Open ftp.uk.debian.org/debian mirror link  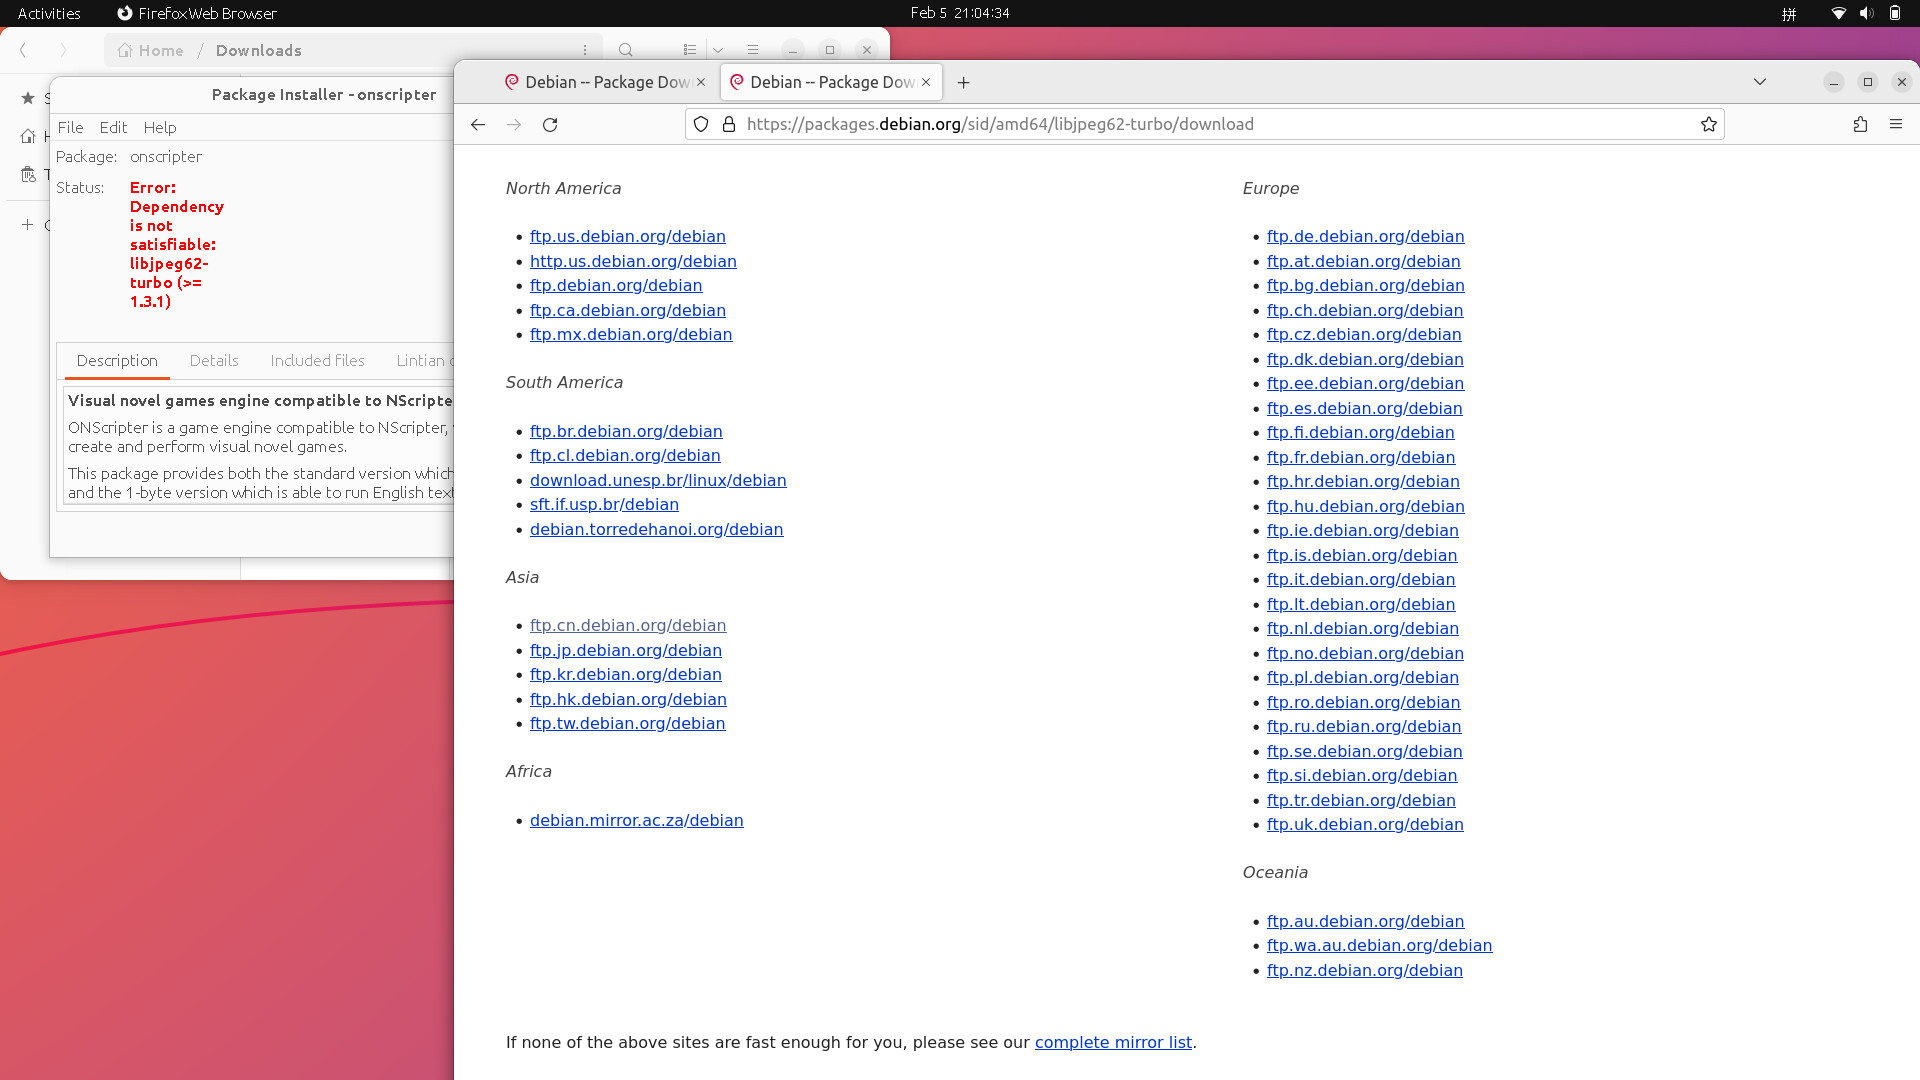tap(1365, 824)
